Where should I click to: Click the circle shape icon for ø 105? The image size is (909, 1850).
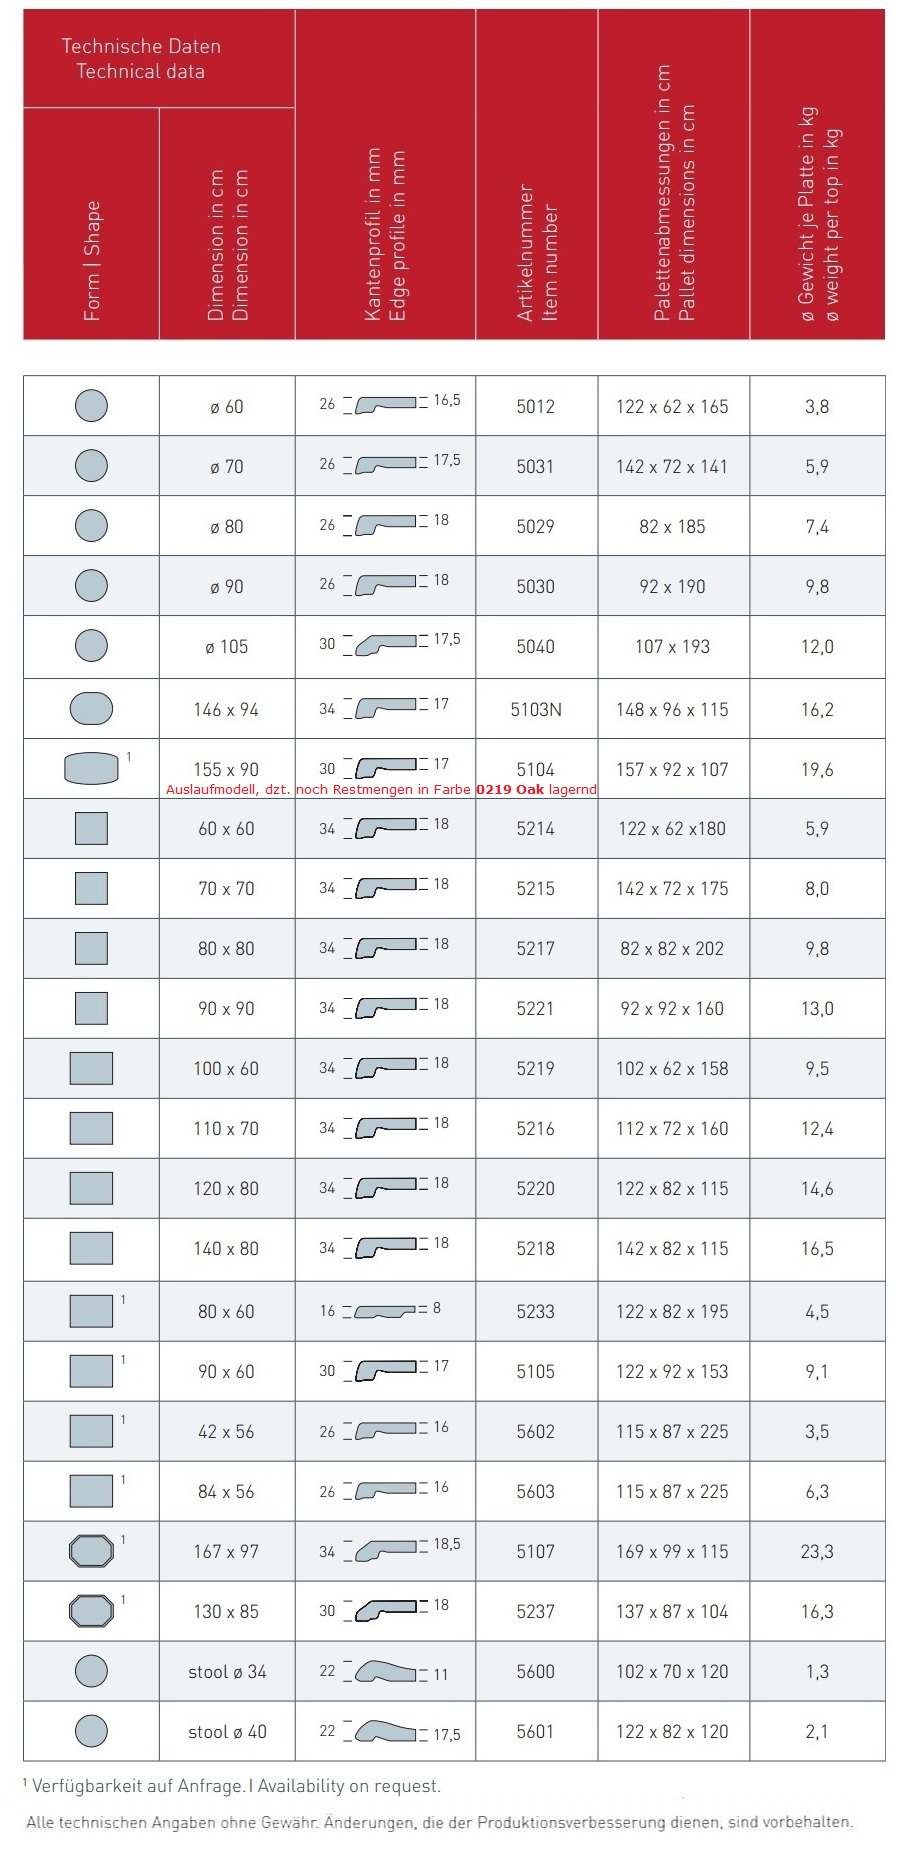tap(91, 646)
